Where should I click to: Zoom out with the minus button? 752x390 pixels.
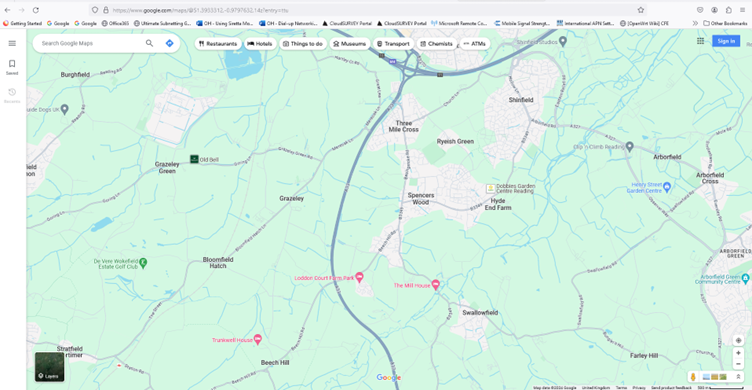pyautogui.click(x=738, y=364)
